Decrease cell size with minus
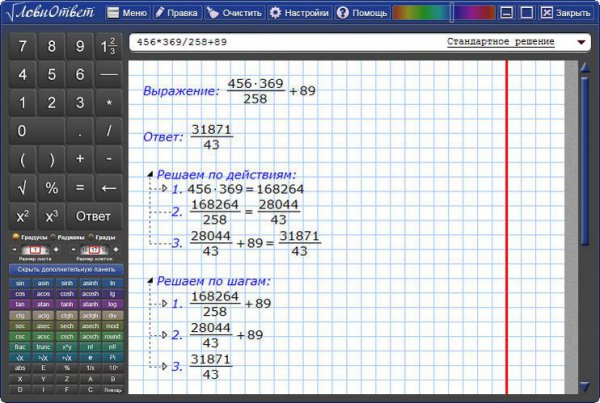This screenshot has height=403, width=600. coord(73,250)
